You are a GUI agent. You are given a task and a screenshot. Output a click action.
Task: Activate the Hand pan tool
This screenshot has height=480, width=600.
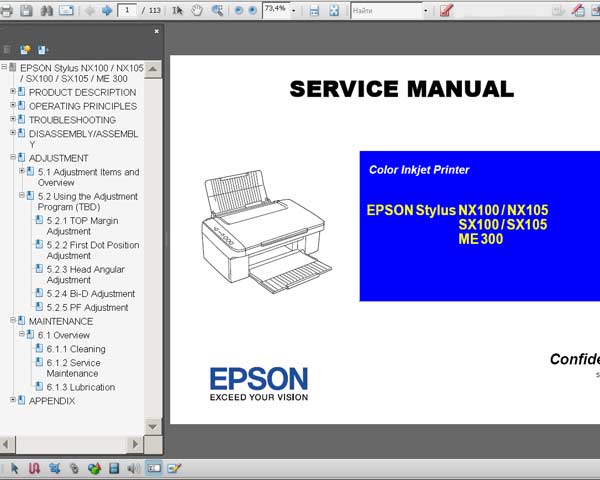pyautogui.click(x=197, y=11)
